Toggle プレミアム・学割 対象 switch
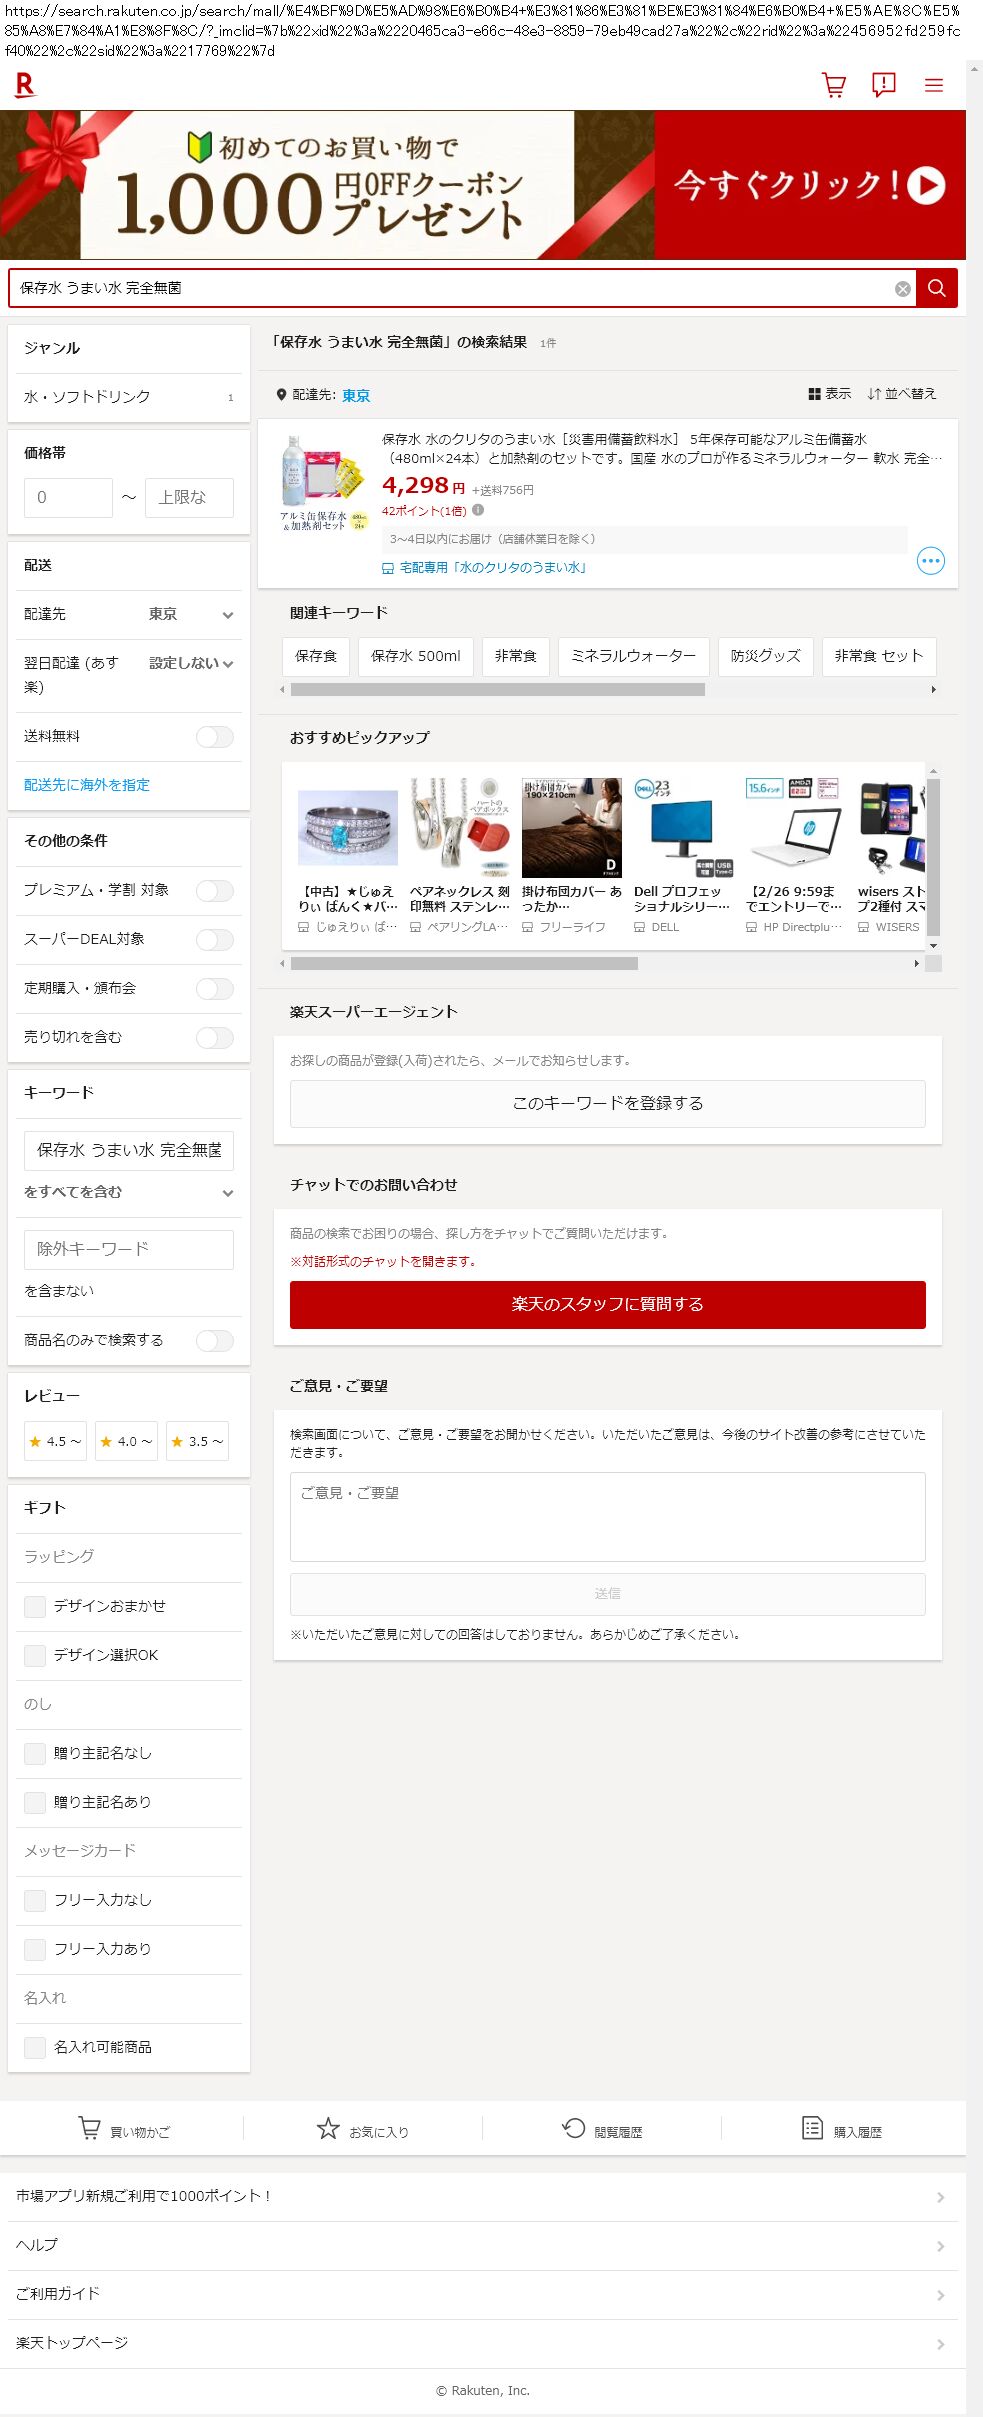 click(x=215, y=890)
